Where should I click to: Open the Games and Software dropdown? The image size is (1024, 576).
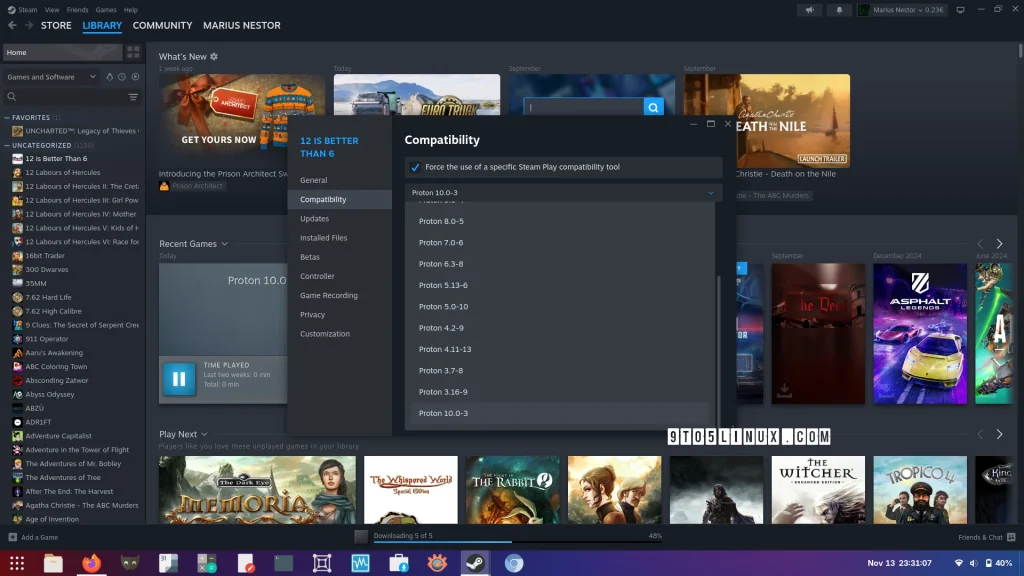coord(50,77)
